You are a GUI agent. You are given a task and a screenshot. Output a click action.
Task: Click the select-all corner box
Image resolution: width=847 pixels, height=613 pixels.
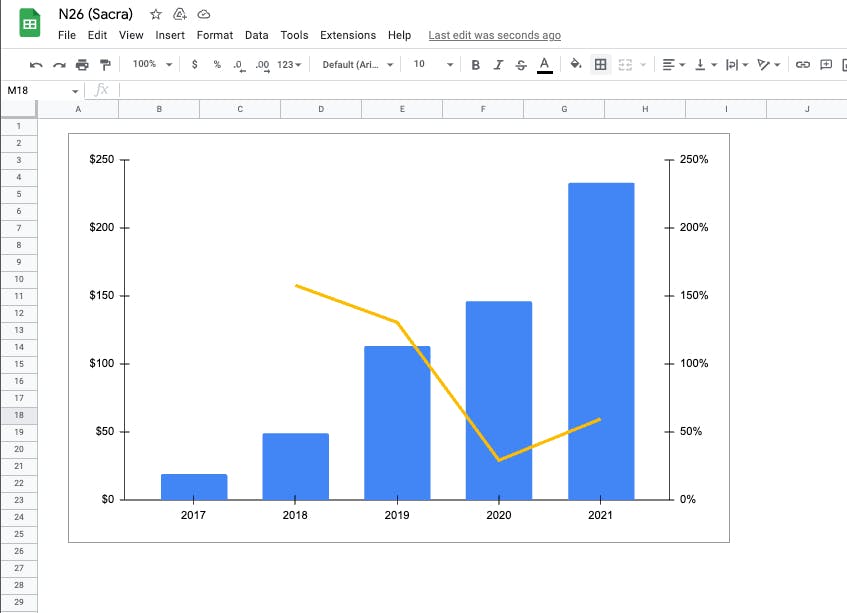[x=19, y=109]
